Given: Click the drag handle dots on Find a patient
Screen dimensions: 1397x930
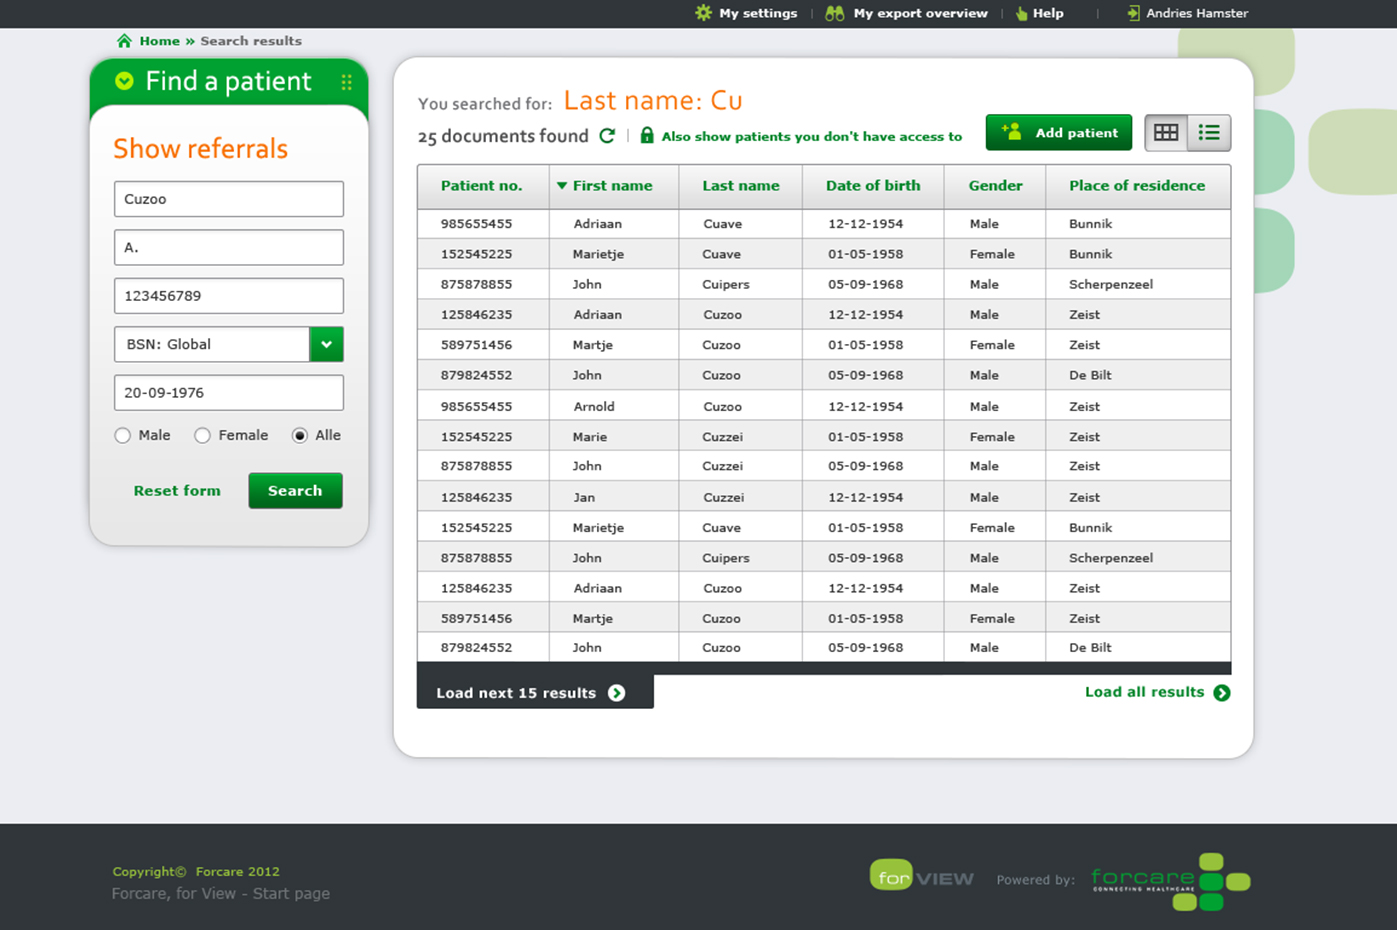Looking at the screenshot, I should (346, 82).
